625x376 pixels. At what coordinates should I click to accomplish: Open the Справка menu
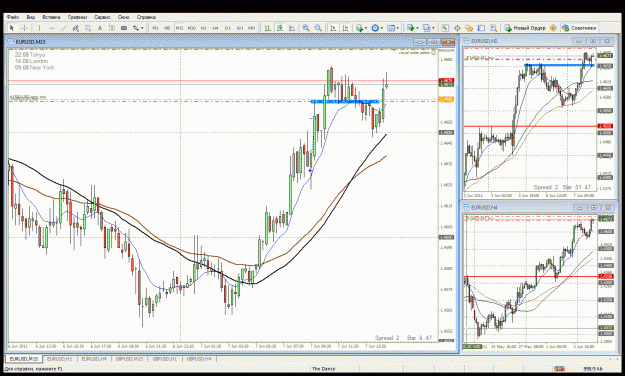tap(146, 17)
